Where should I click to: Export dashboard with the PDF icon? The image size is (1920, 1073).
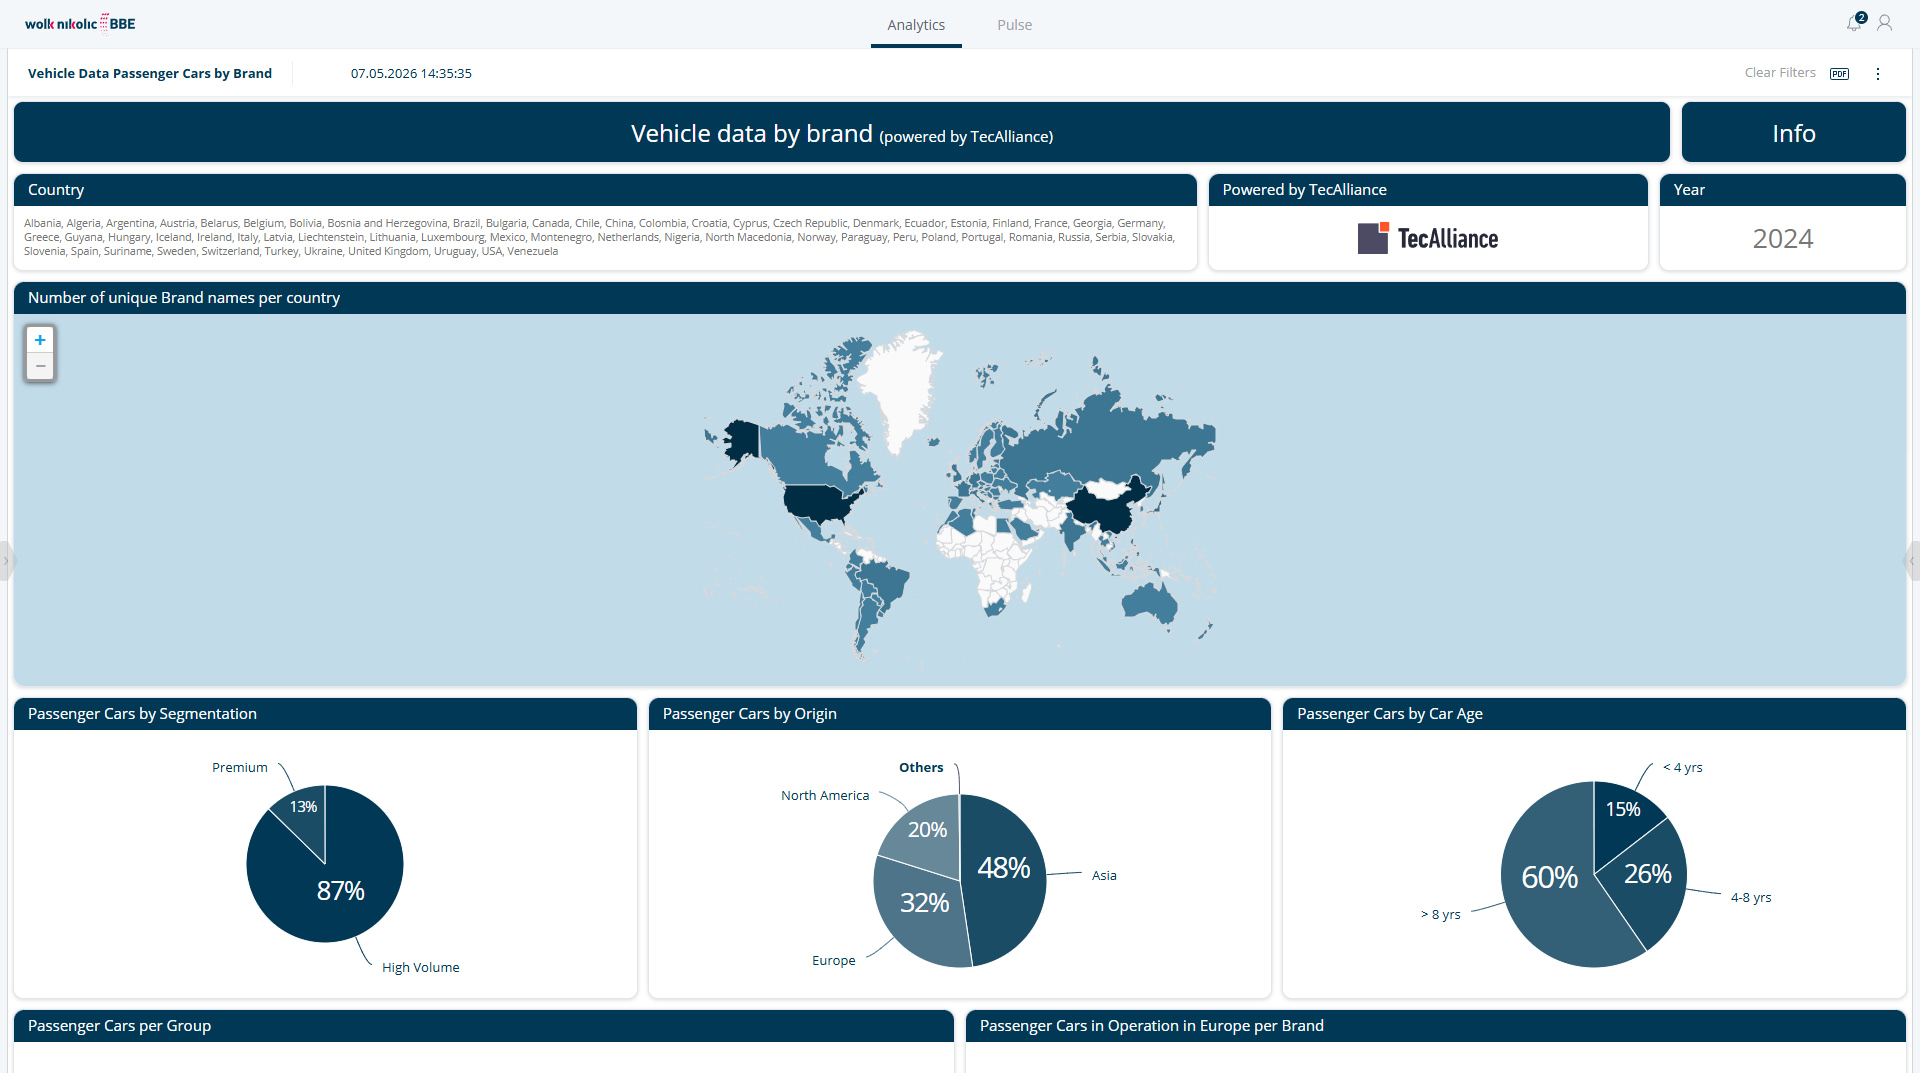point(1840,74)
